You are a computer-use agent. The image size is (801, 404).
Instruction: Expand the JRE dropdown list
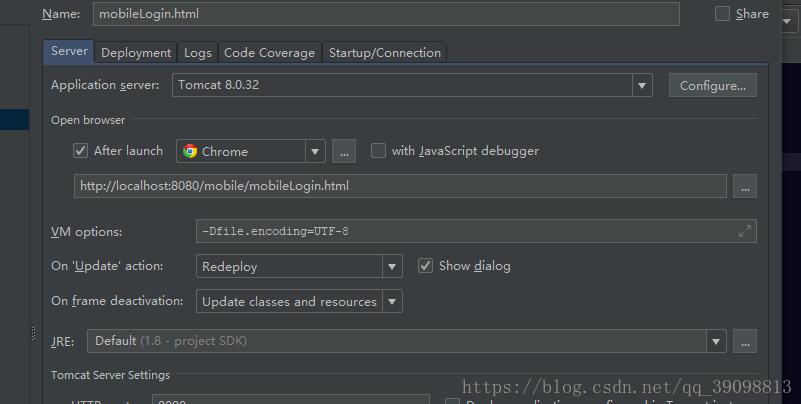[x=715, y=341]
